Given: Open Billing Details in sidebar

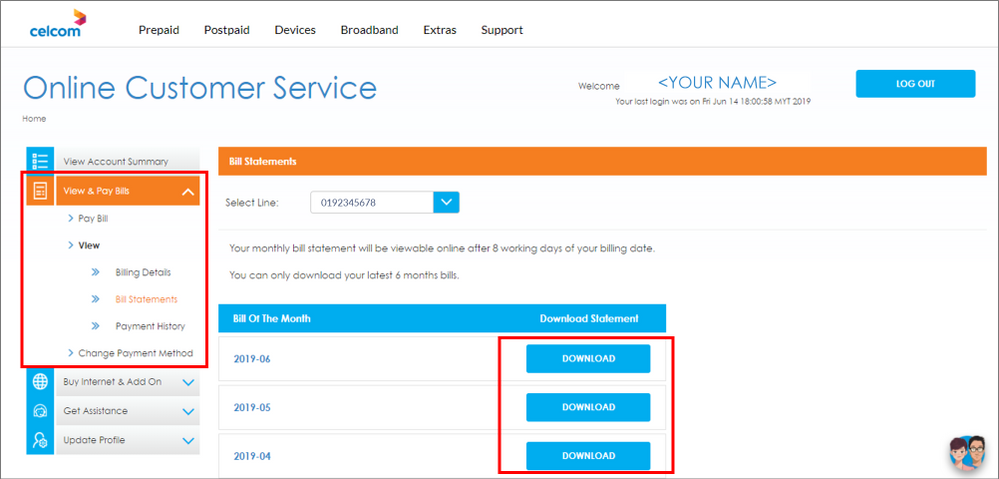Looking at the screenshot, I should pyautogui.click(x=143, y=272).
